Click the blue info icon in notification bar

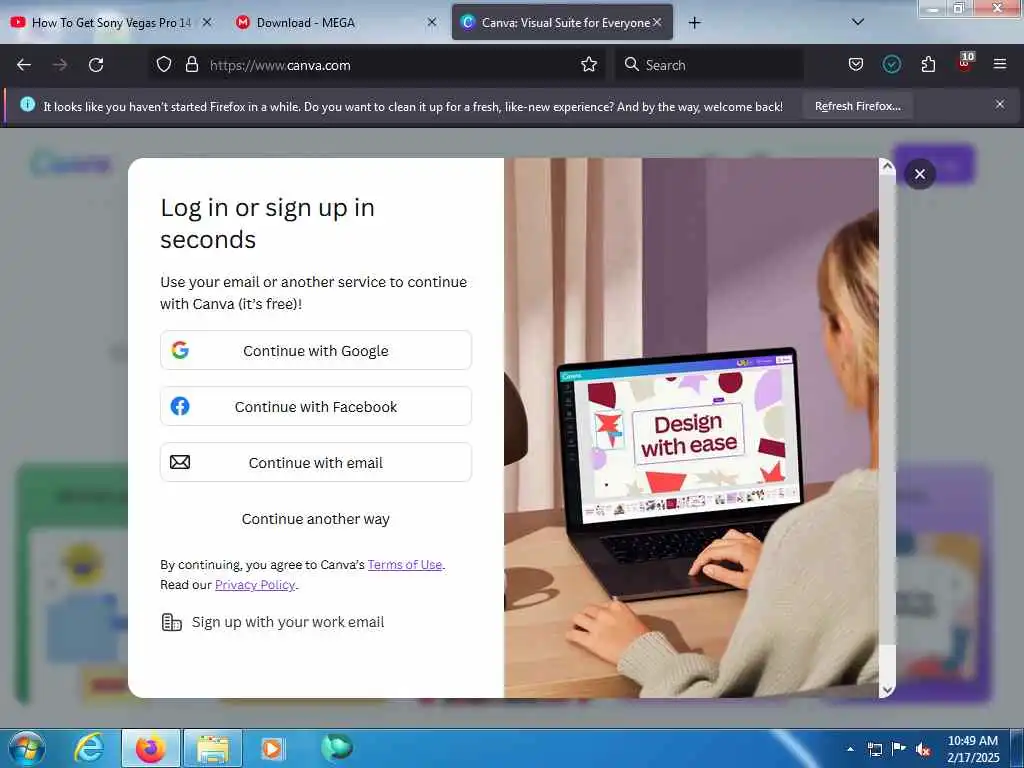[x=27, y=104]
